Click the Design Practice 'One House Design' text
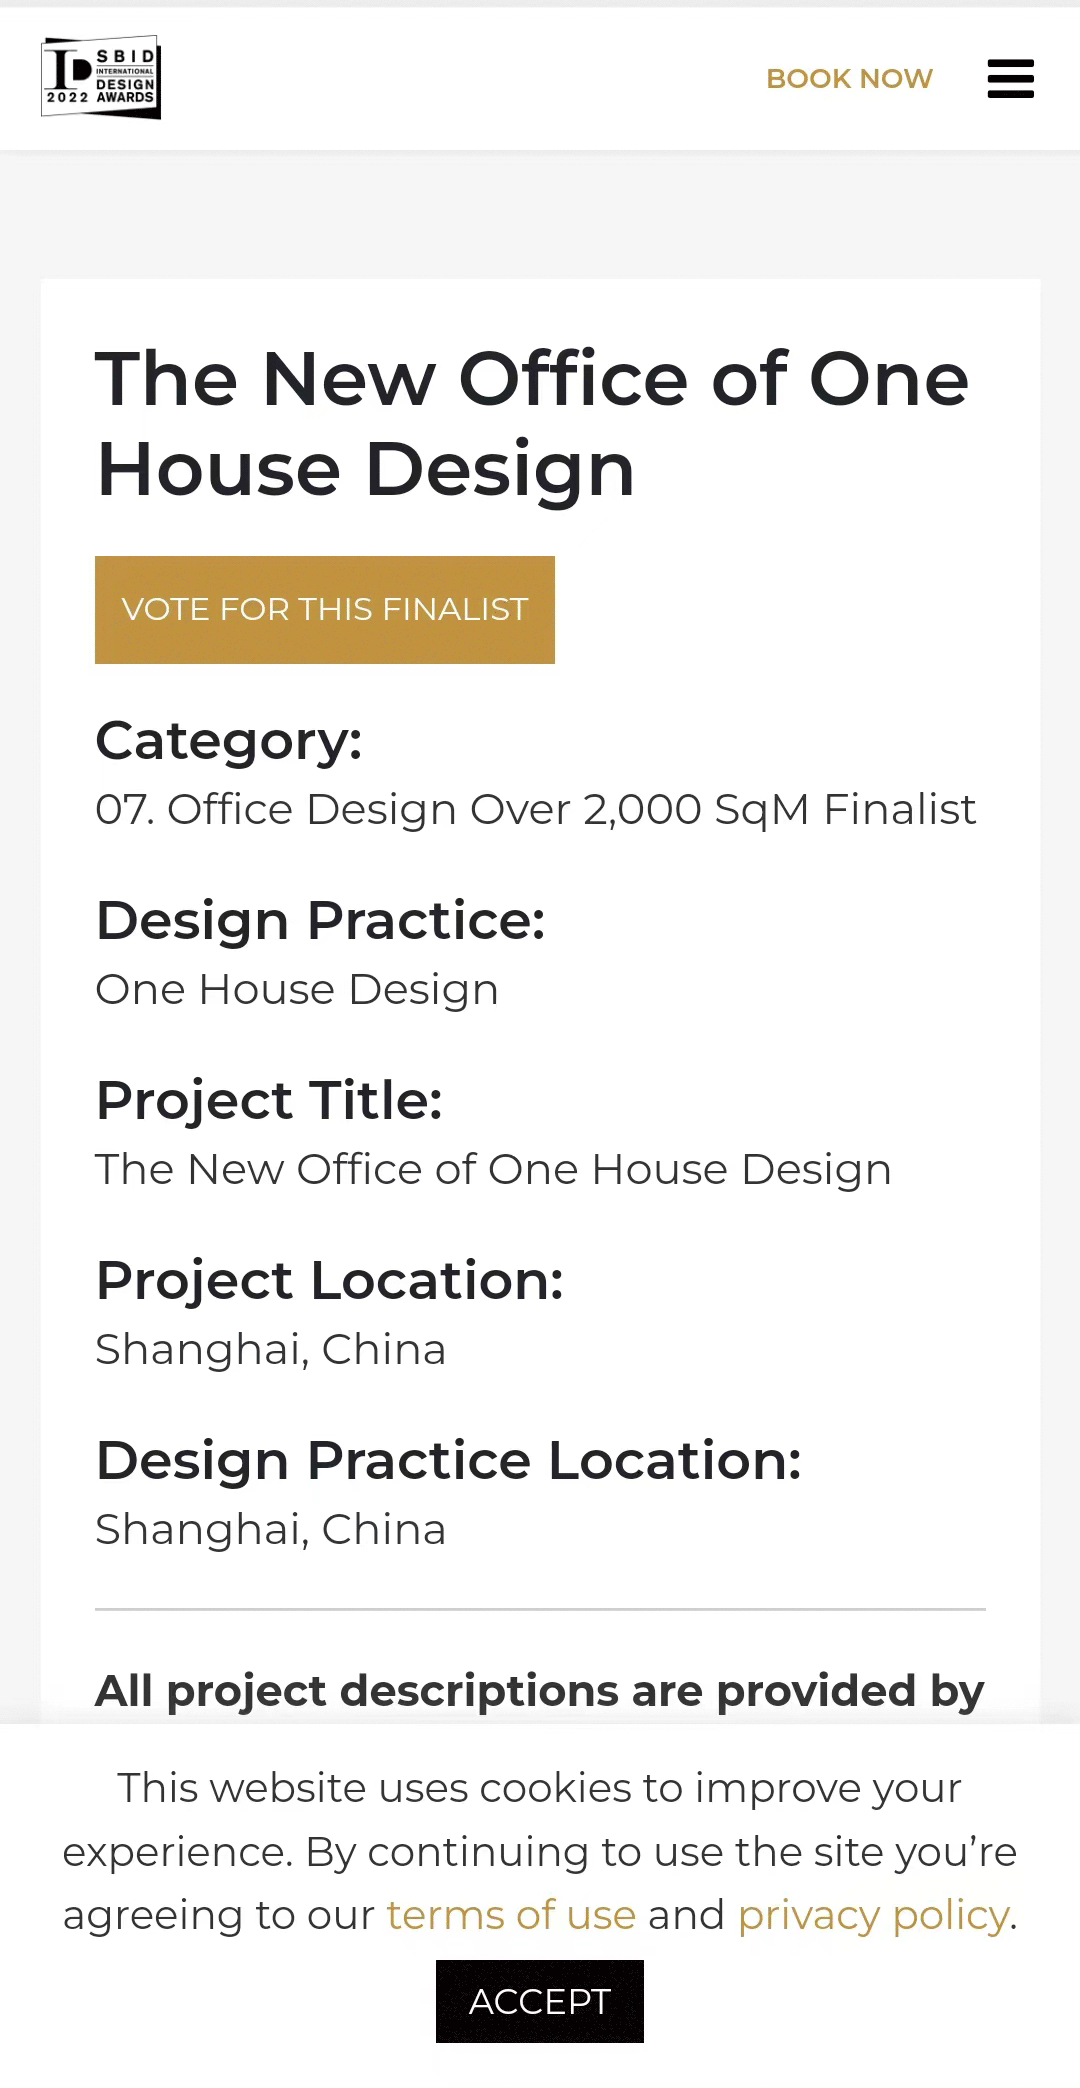Viewport: 1080px width, 2088px height. tap(296, 988)
